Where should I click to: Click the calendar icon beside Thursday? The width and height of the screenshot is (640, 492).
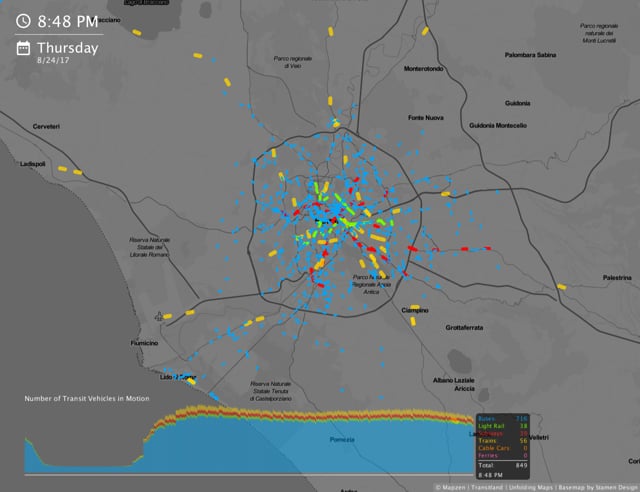pos(23,48)
